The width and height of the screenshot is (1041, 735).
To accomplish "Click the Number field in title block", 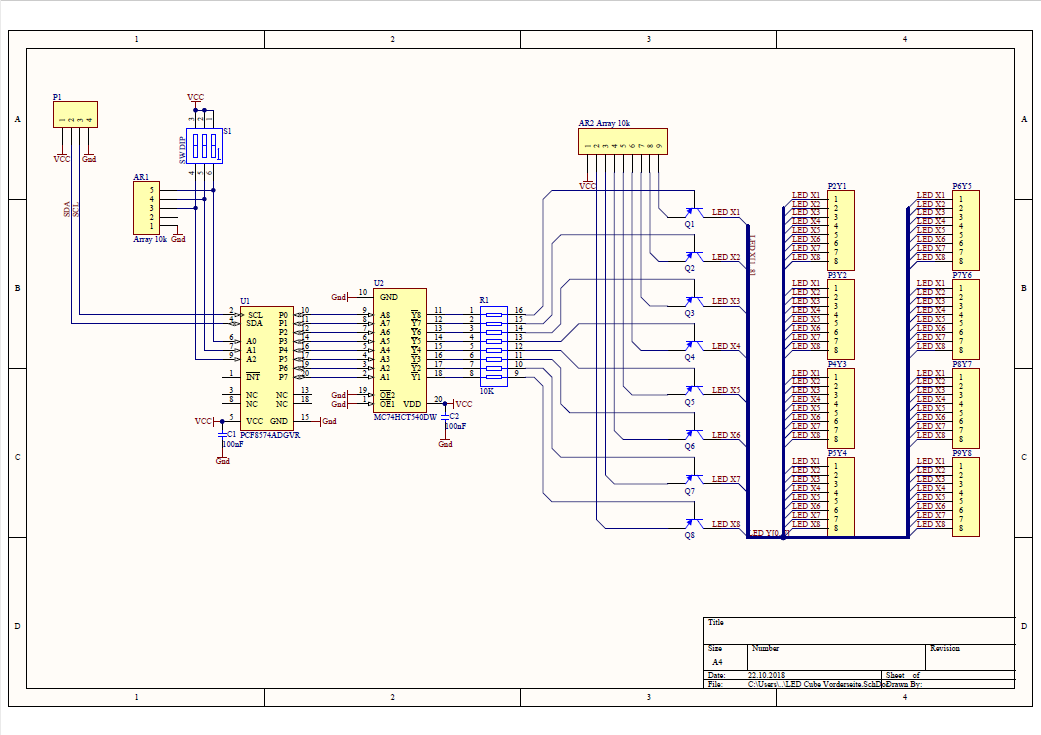I will [837, 657].
